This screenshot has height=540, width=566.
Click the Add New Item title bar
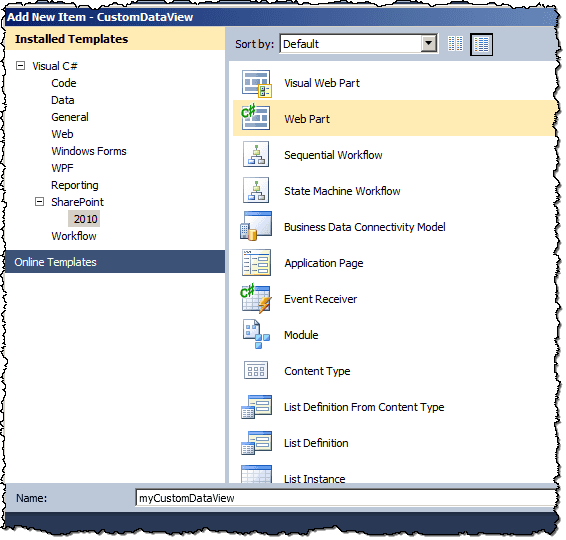(282, 17)
